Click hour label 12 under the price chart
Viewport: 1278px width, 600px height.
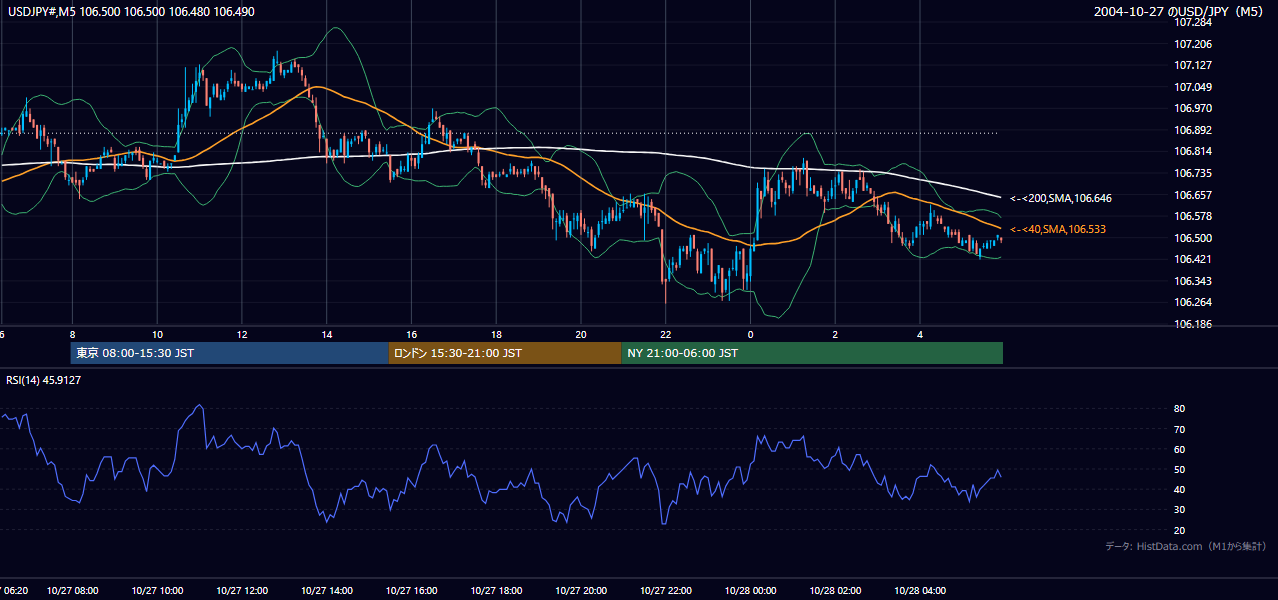pyautogui.click(x=242, y=334)
